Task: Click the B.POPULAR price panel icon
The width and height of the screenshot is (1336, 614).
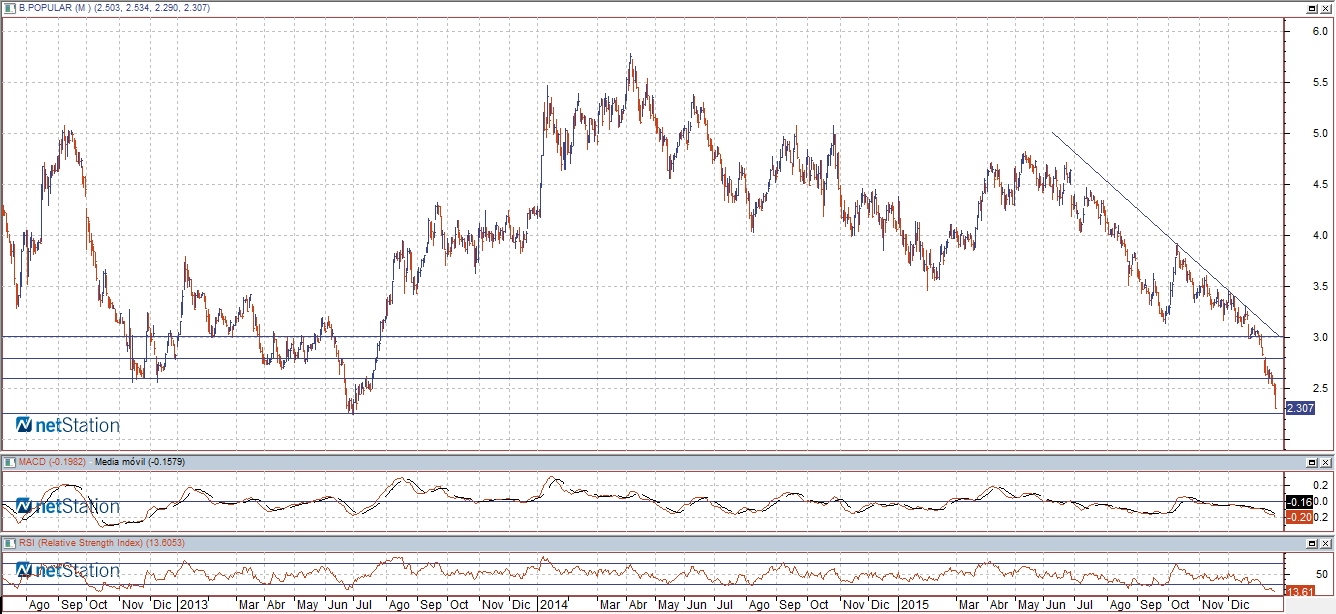Action: click(9, 8)
